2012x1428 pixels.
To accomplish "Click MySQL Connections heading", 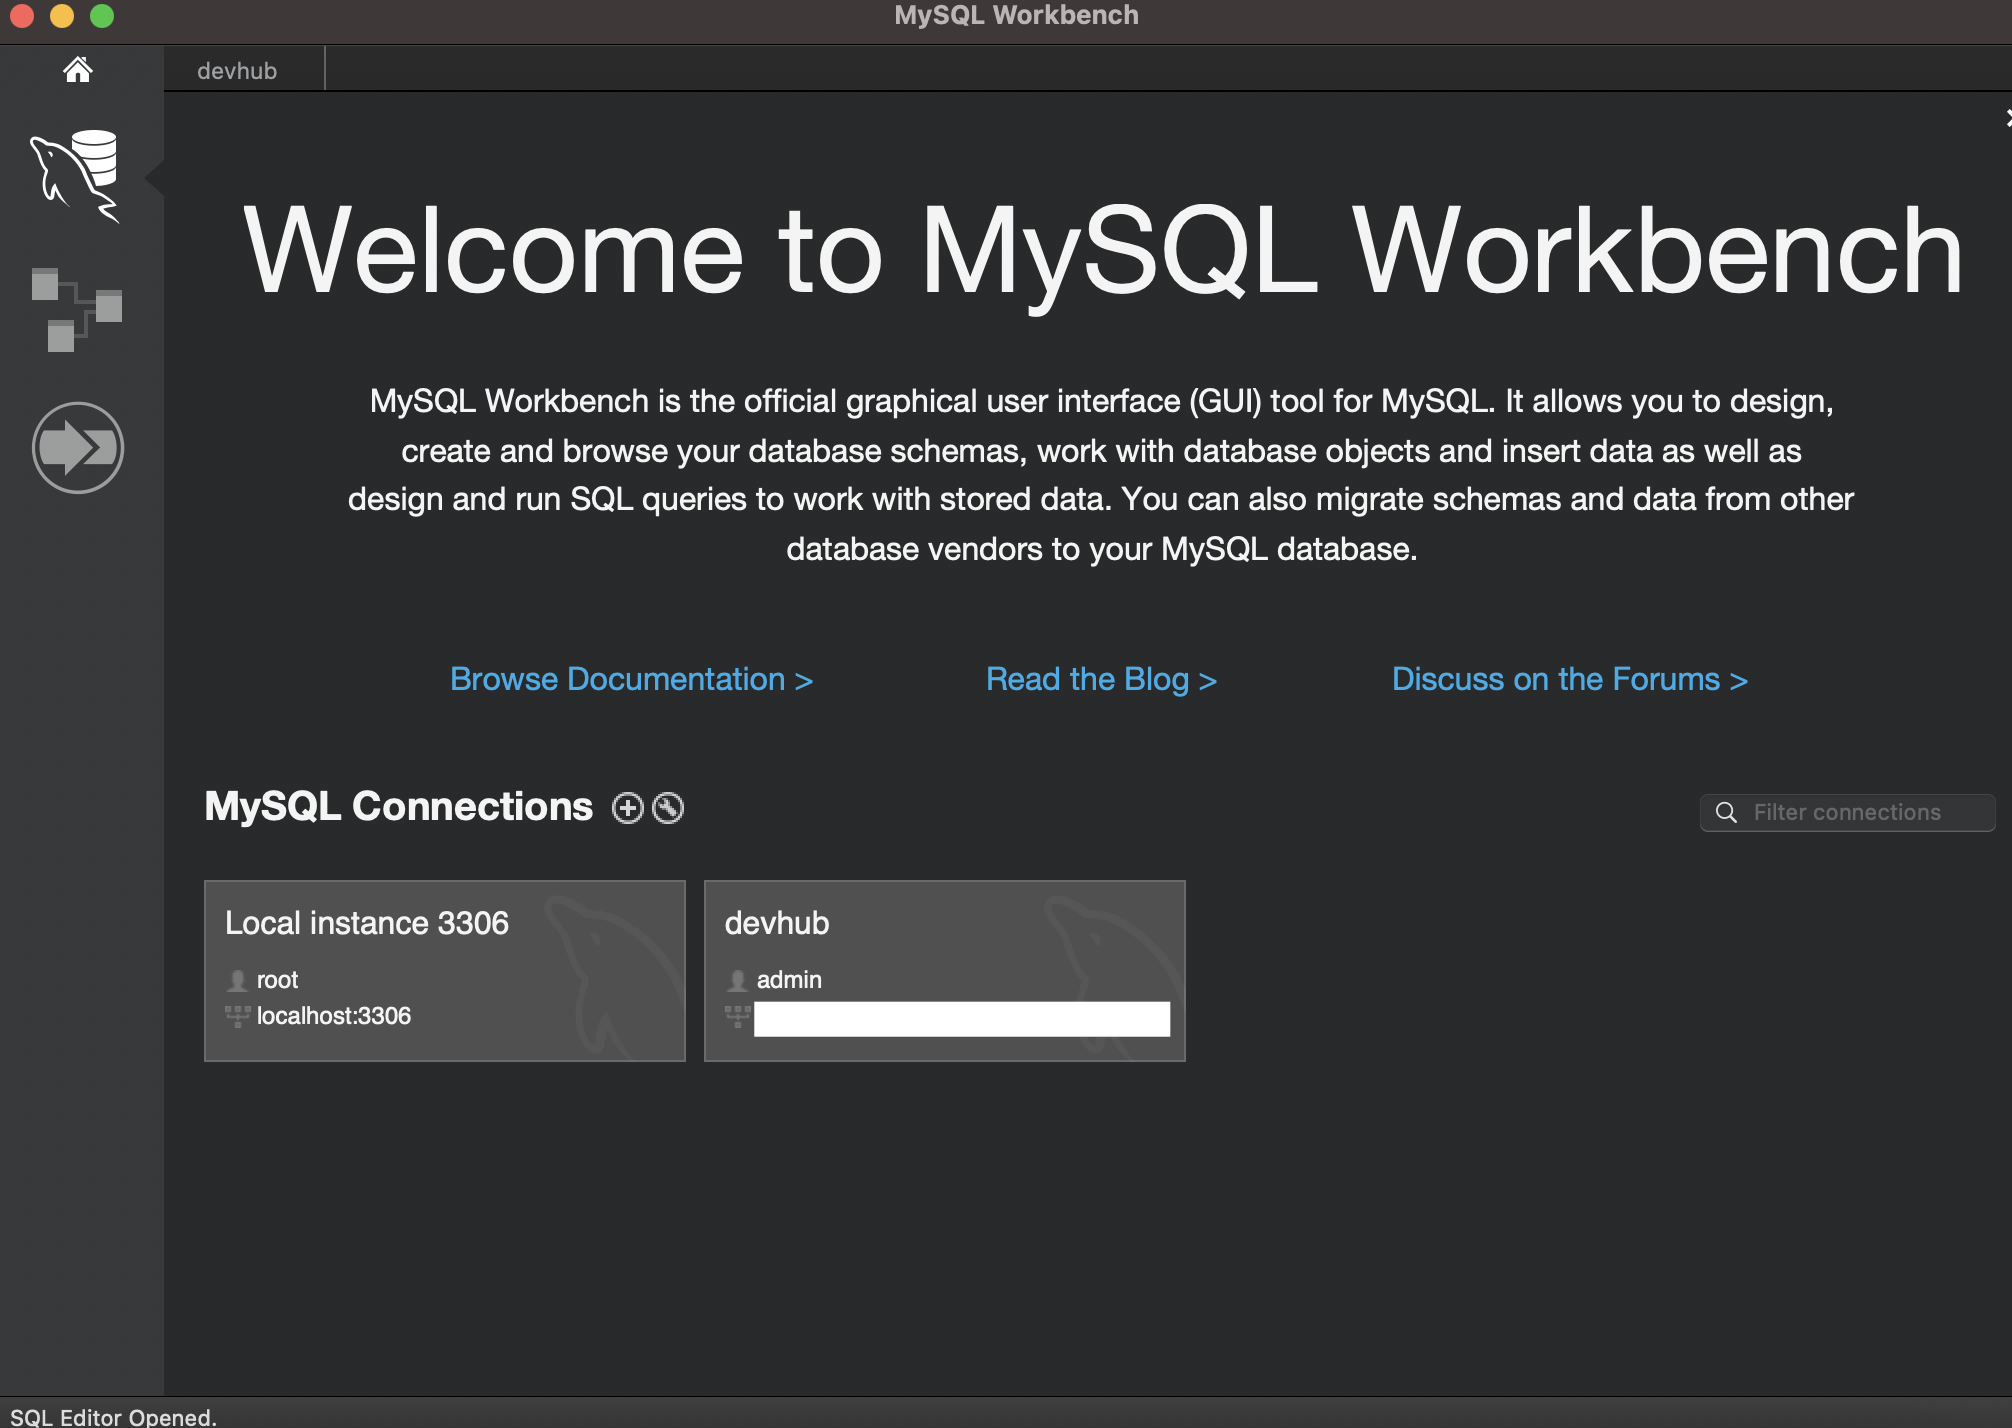I will [398, 807].
